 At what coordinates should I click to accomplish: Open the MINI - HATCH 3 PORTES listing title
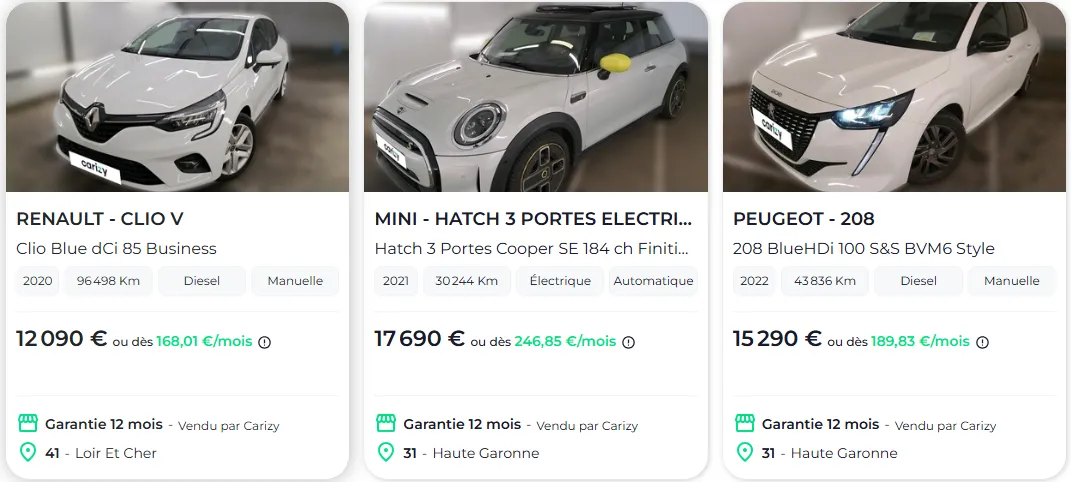tap(533, 218)
